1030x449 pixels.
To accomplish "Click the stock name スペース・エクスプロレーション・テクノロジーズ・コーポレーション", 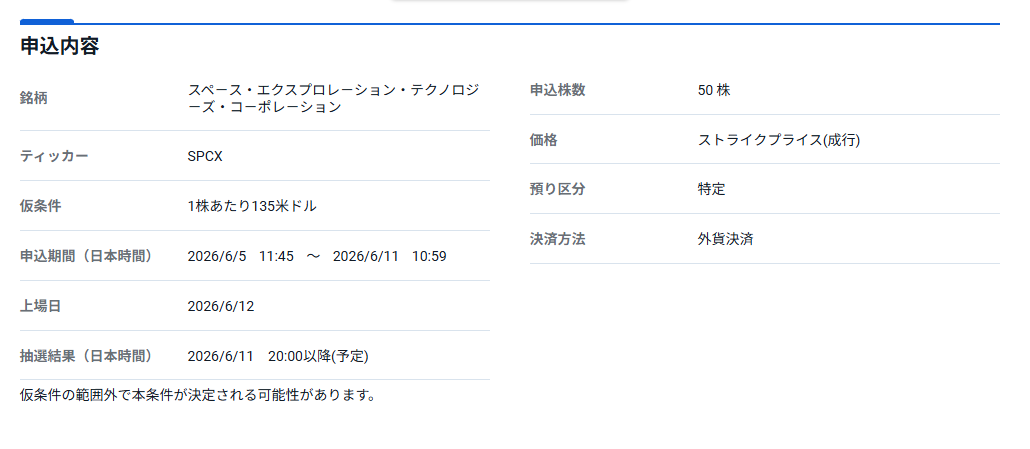I will (333, 98).
